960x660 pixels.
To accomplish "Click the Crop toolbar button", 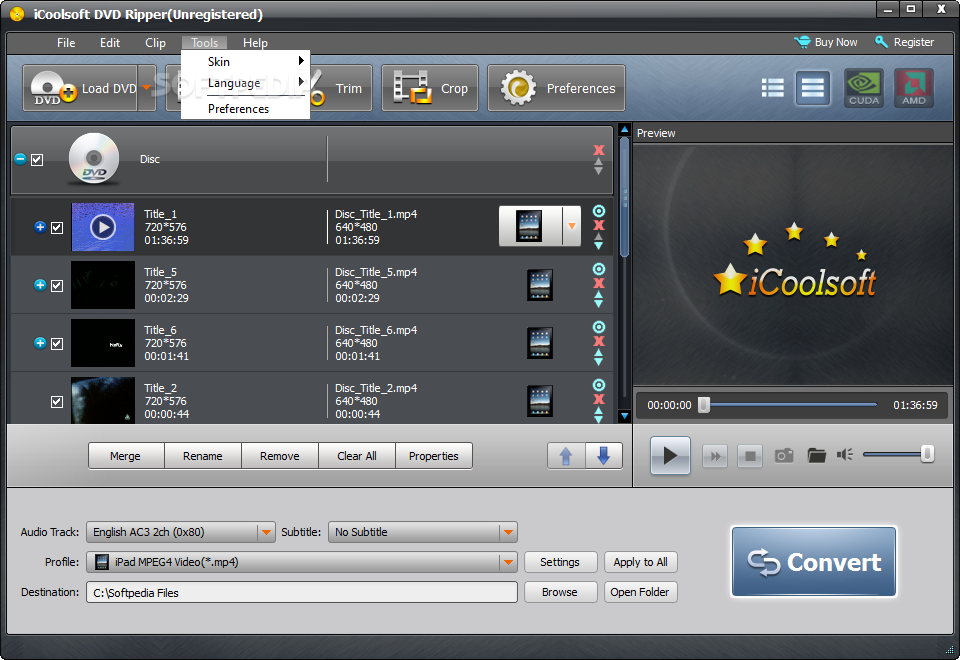I will [x=430, y=88].
